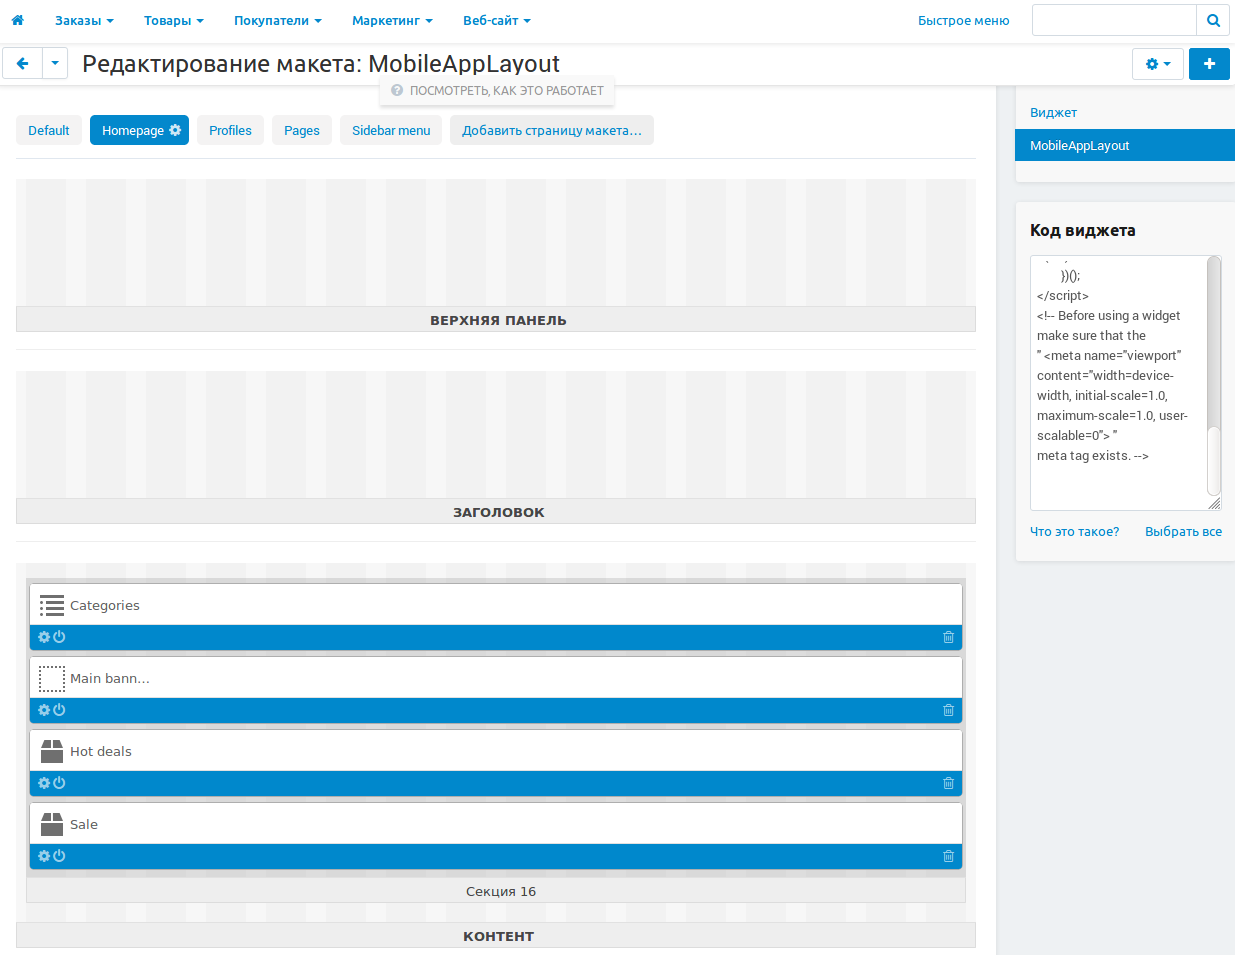This screenshot has height=955, width=1235.
Task: Toggle power state of the Categories block
Action: click(x=59, y=637)
